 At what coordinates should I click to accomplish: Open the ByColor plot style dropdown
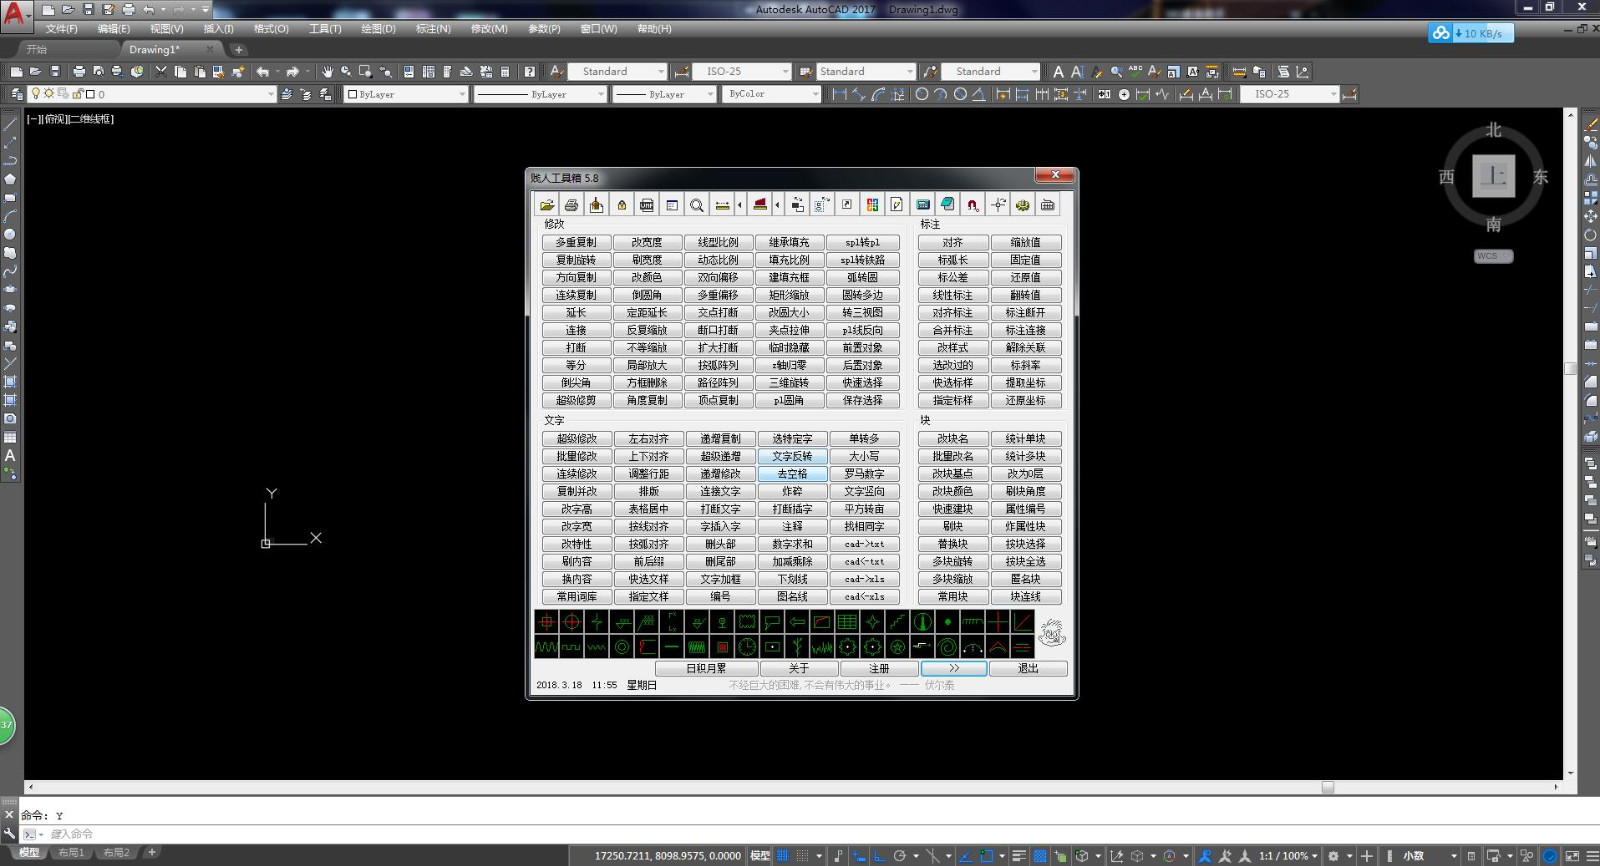(772, 94)
